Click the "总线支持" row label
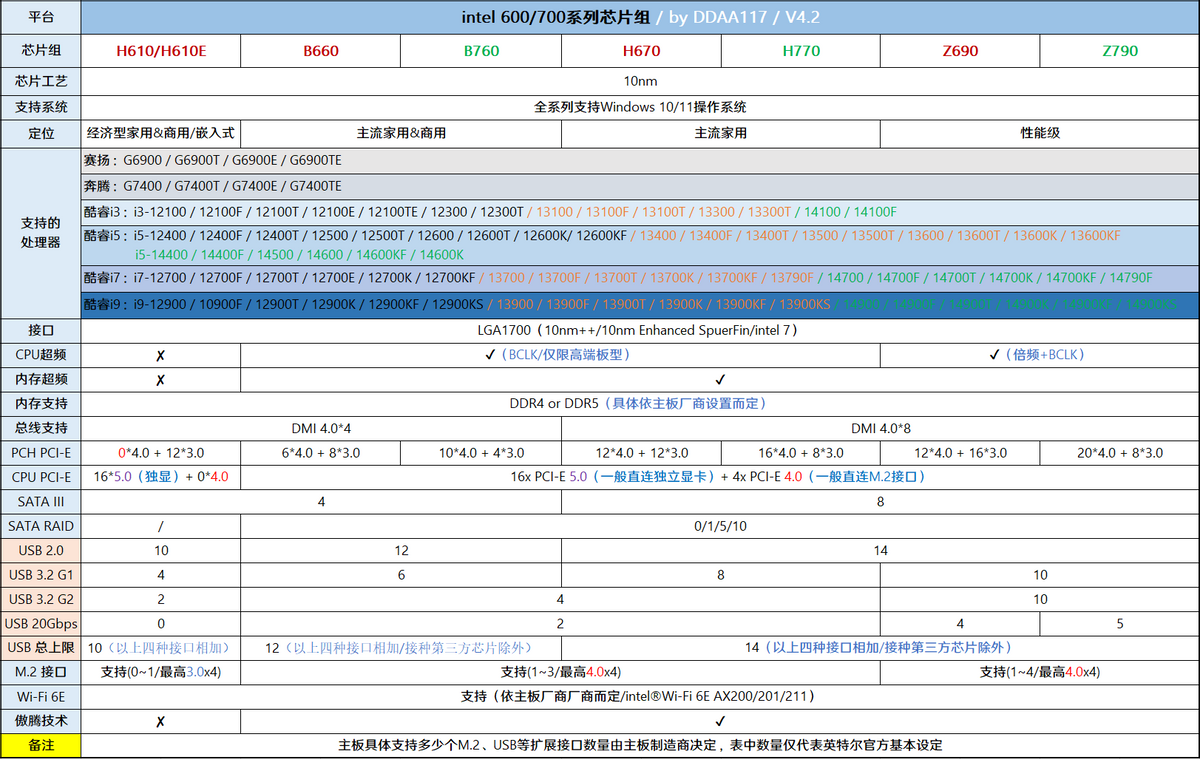The width and height of the screenshot is (1200, 759). click(41, 428)
